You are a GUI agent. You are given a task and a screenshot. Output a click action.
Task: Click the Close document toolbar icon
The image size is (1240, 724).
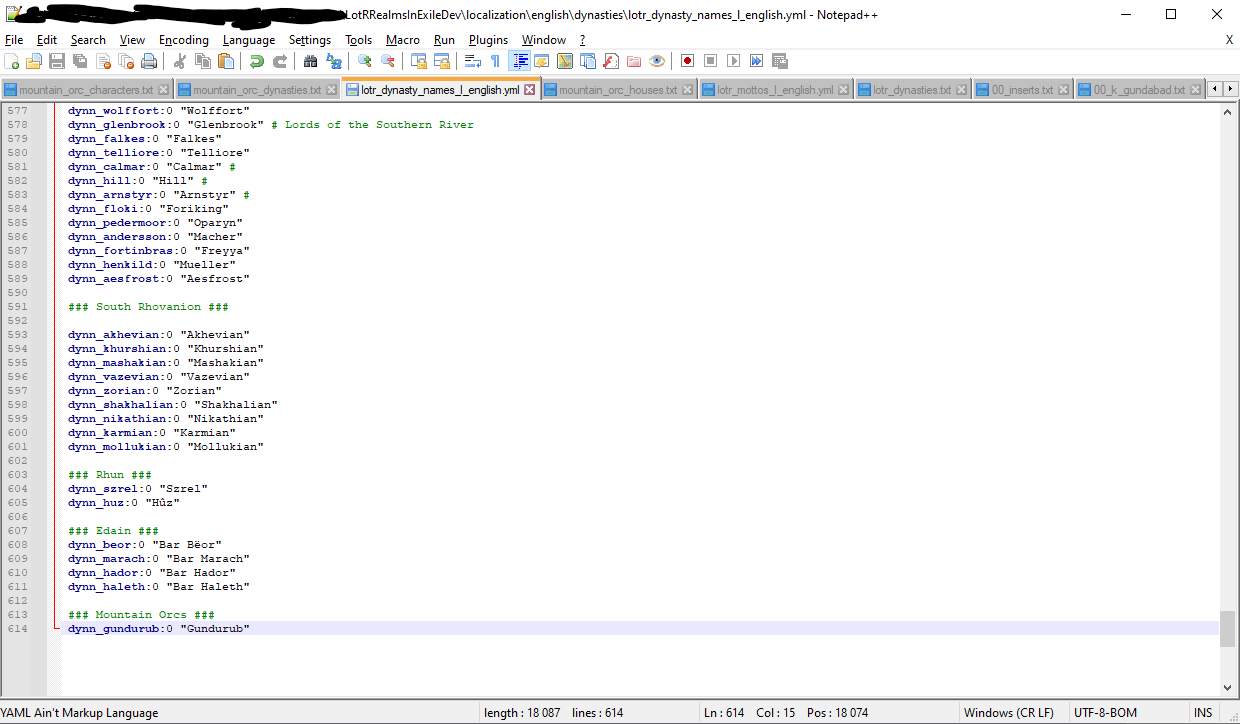pyautogui.click(x=103, y=61)
